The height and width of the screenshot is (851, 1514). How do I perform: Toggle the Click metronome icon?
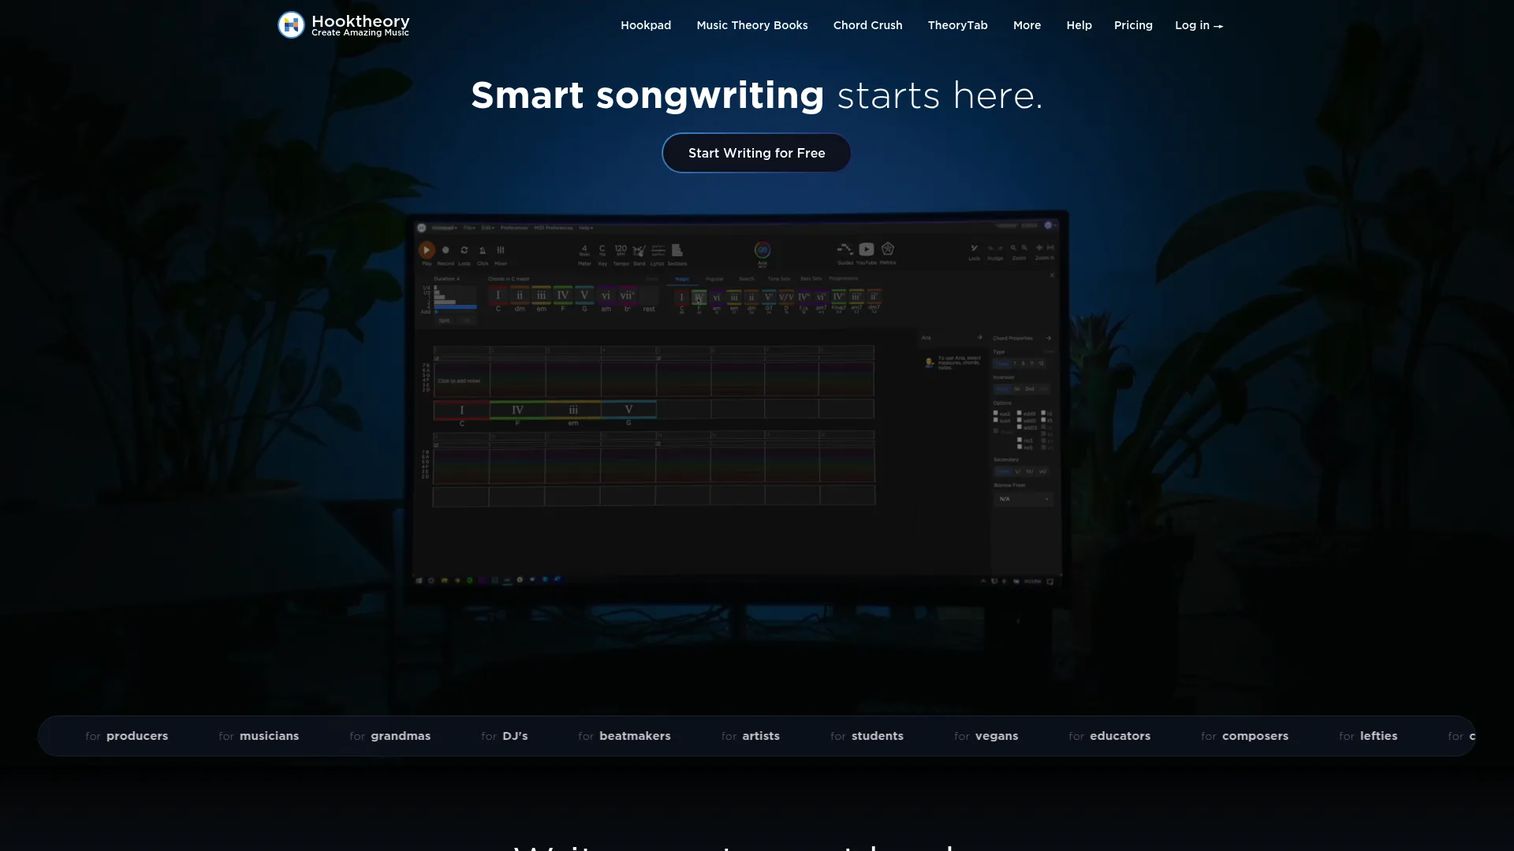pos(482,250)
